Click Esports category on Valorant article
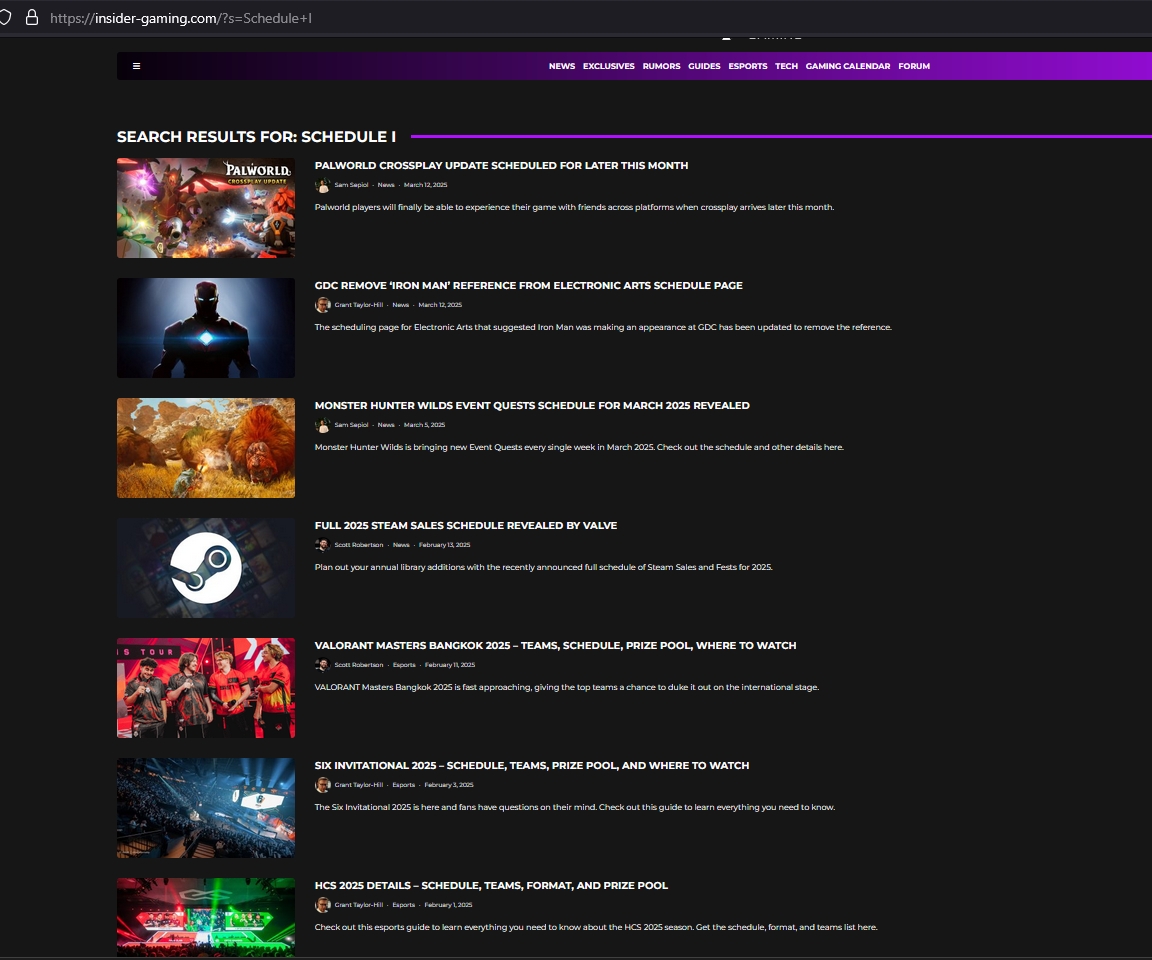Screen dimensions: 1152x960 click(x=404, y=665)
